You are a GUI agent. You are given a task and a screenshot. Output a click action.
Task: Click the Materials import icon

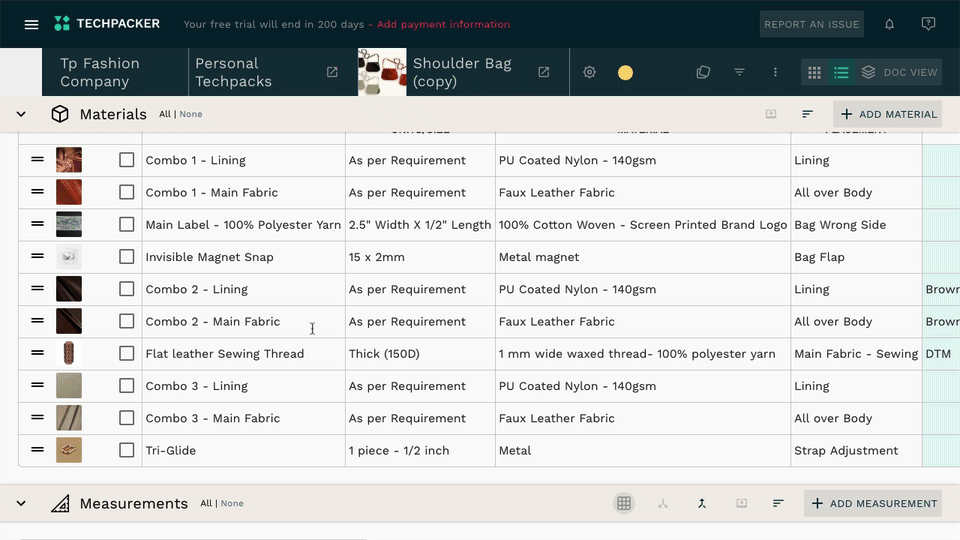[x=771, y=114]
